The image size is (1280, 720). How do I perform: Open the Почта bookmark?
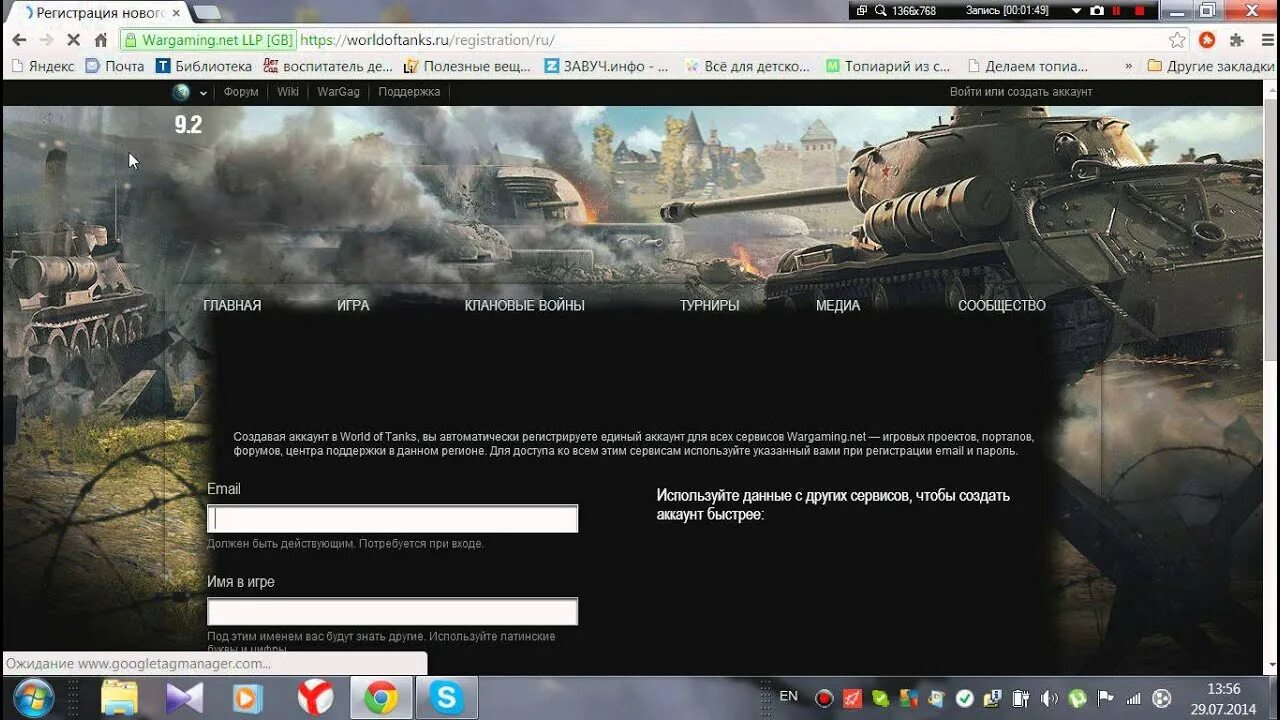115,66
